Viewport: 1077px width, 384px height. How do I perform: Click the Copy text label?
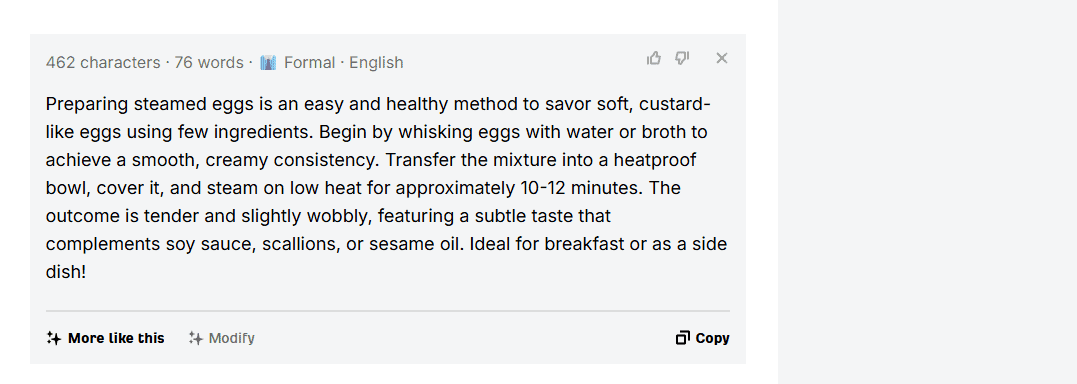tap(712, 338)
